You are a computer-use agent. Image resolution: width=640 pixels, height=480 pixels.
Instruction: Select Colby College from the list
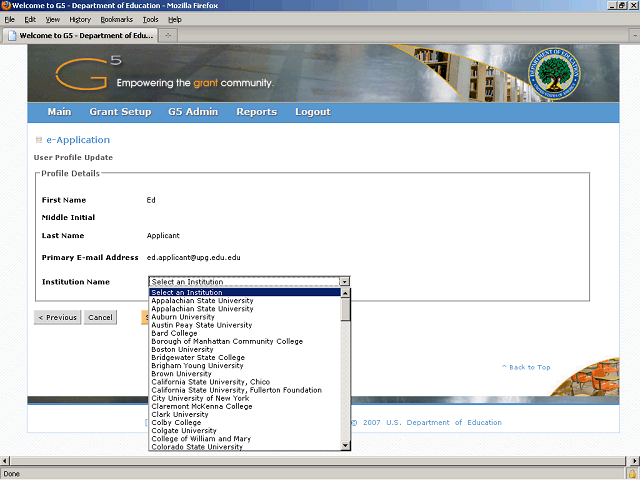[x=244, y=423]
